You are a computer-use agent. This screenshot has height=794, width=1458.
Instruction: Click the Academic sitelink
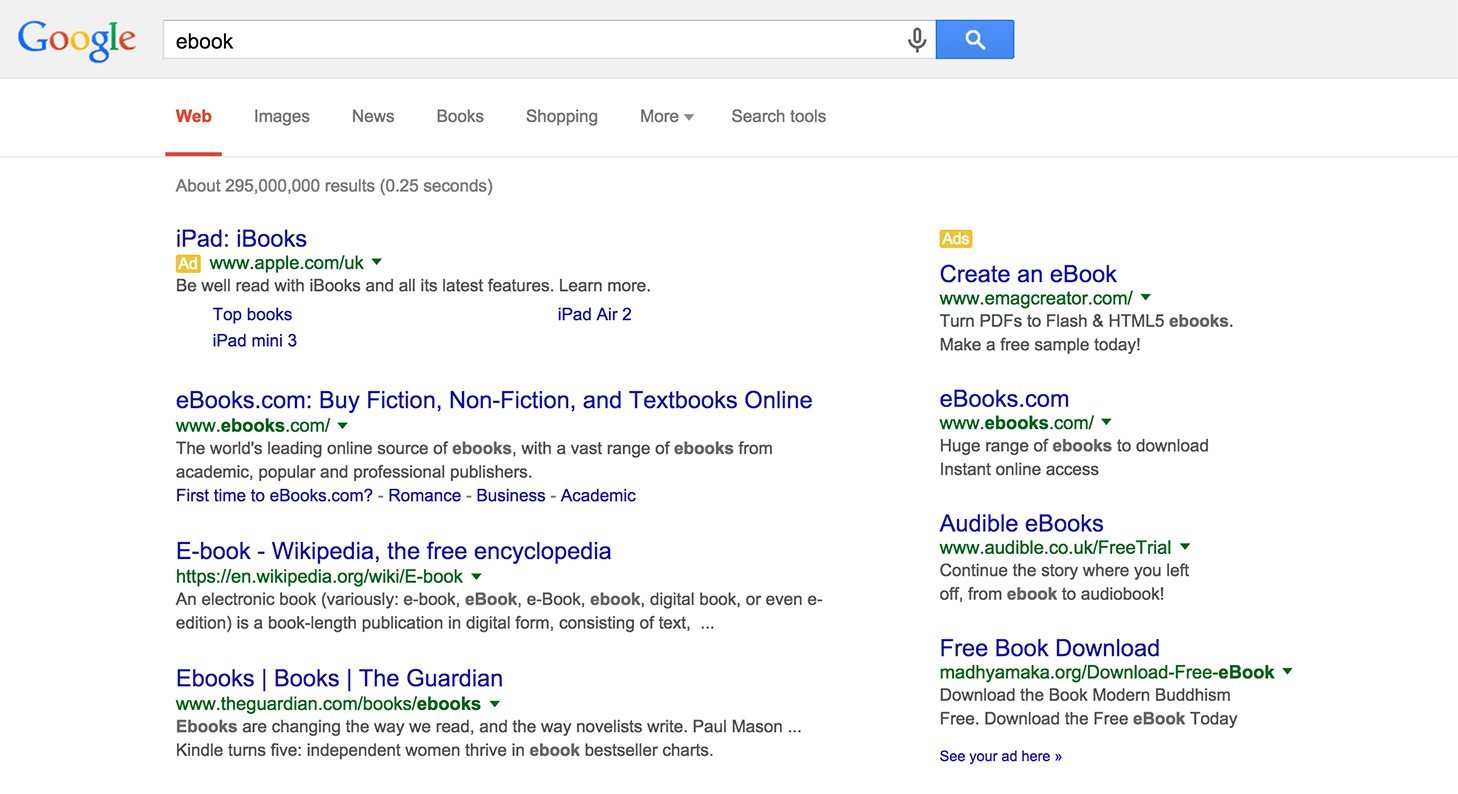point(598,495)
